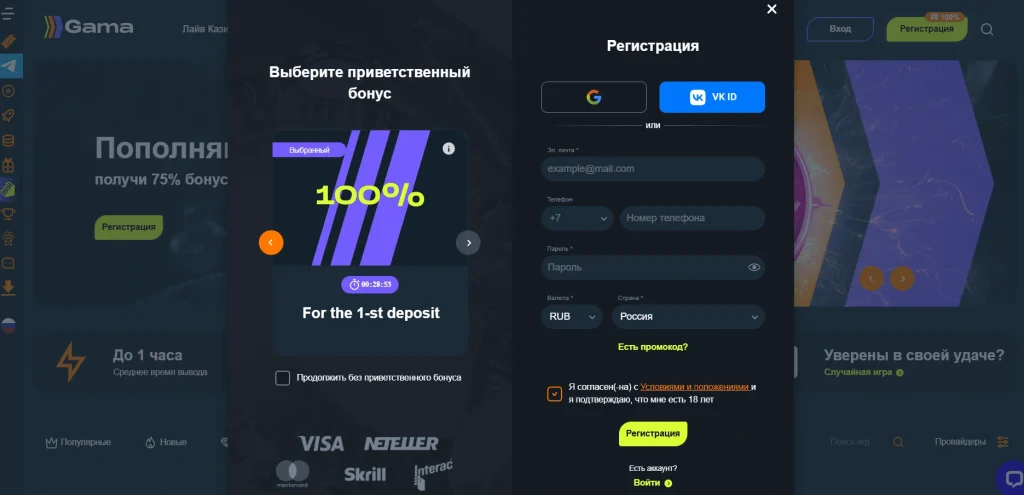Expand the +7 phone code dropdown
This screenshot has width=1024, height=495.
point(577,218)
